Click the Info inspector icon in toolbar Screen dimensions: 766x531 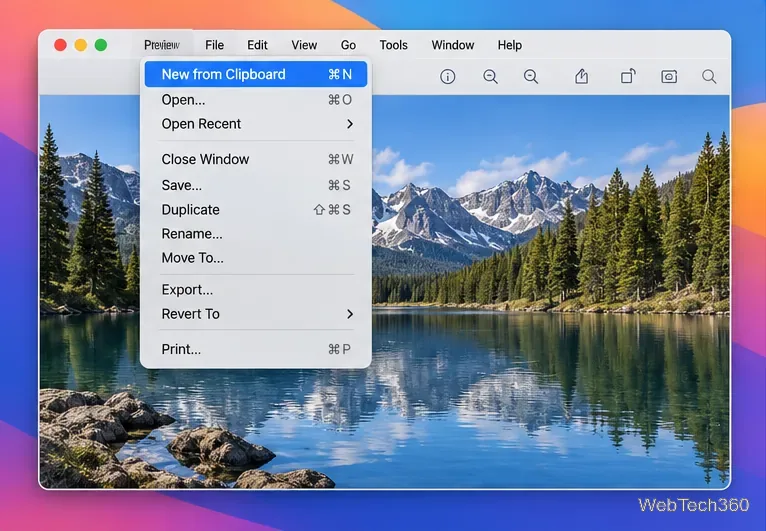coord(447,77)
